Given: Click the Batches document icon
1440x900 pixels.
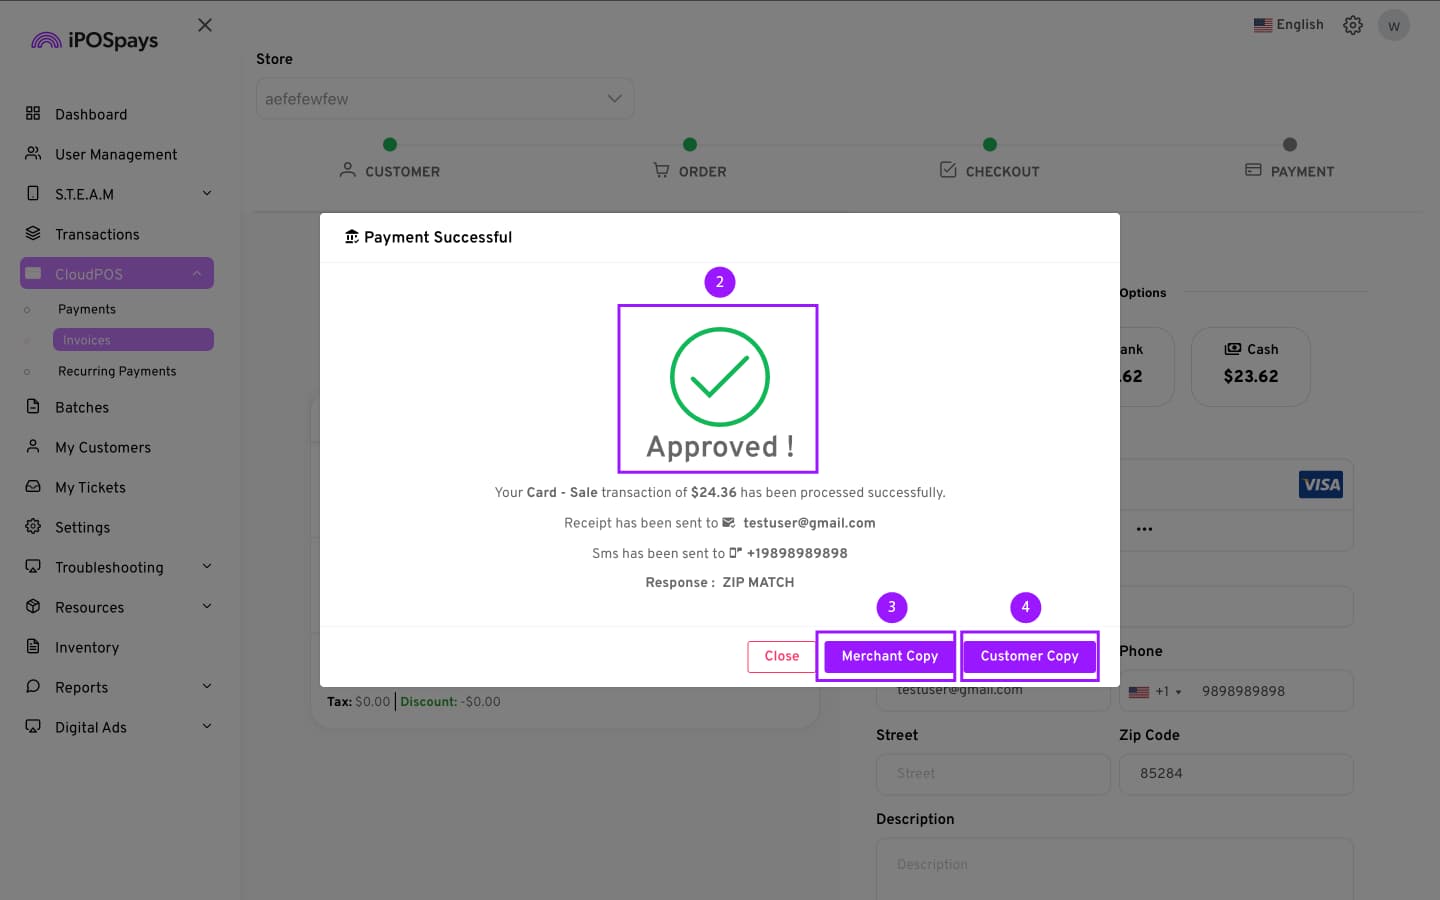Looking at the screenshot, I should (33, 407).
